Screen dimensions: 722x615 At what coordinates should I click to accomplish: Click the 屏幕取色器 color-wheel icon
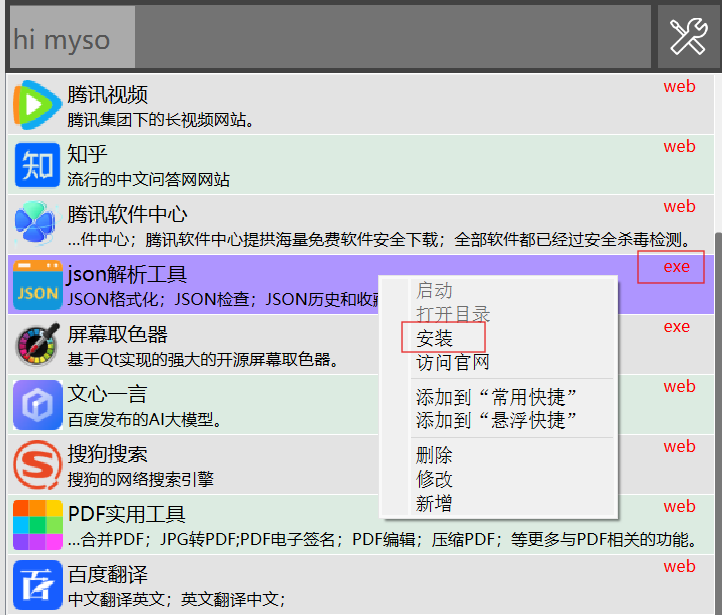tap(37, 345)
